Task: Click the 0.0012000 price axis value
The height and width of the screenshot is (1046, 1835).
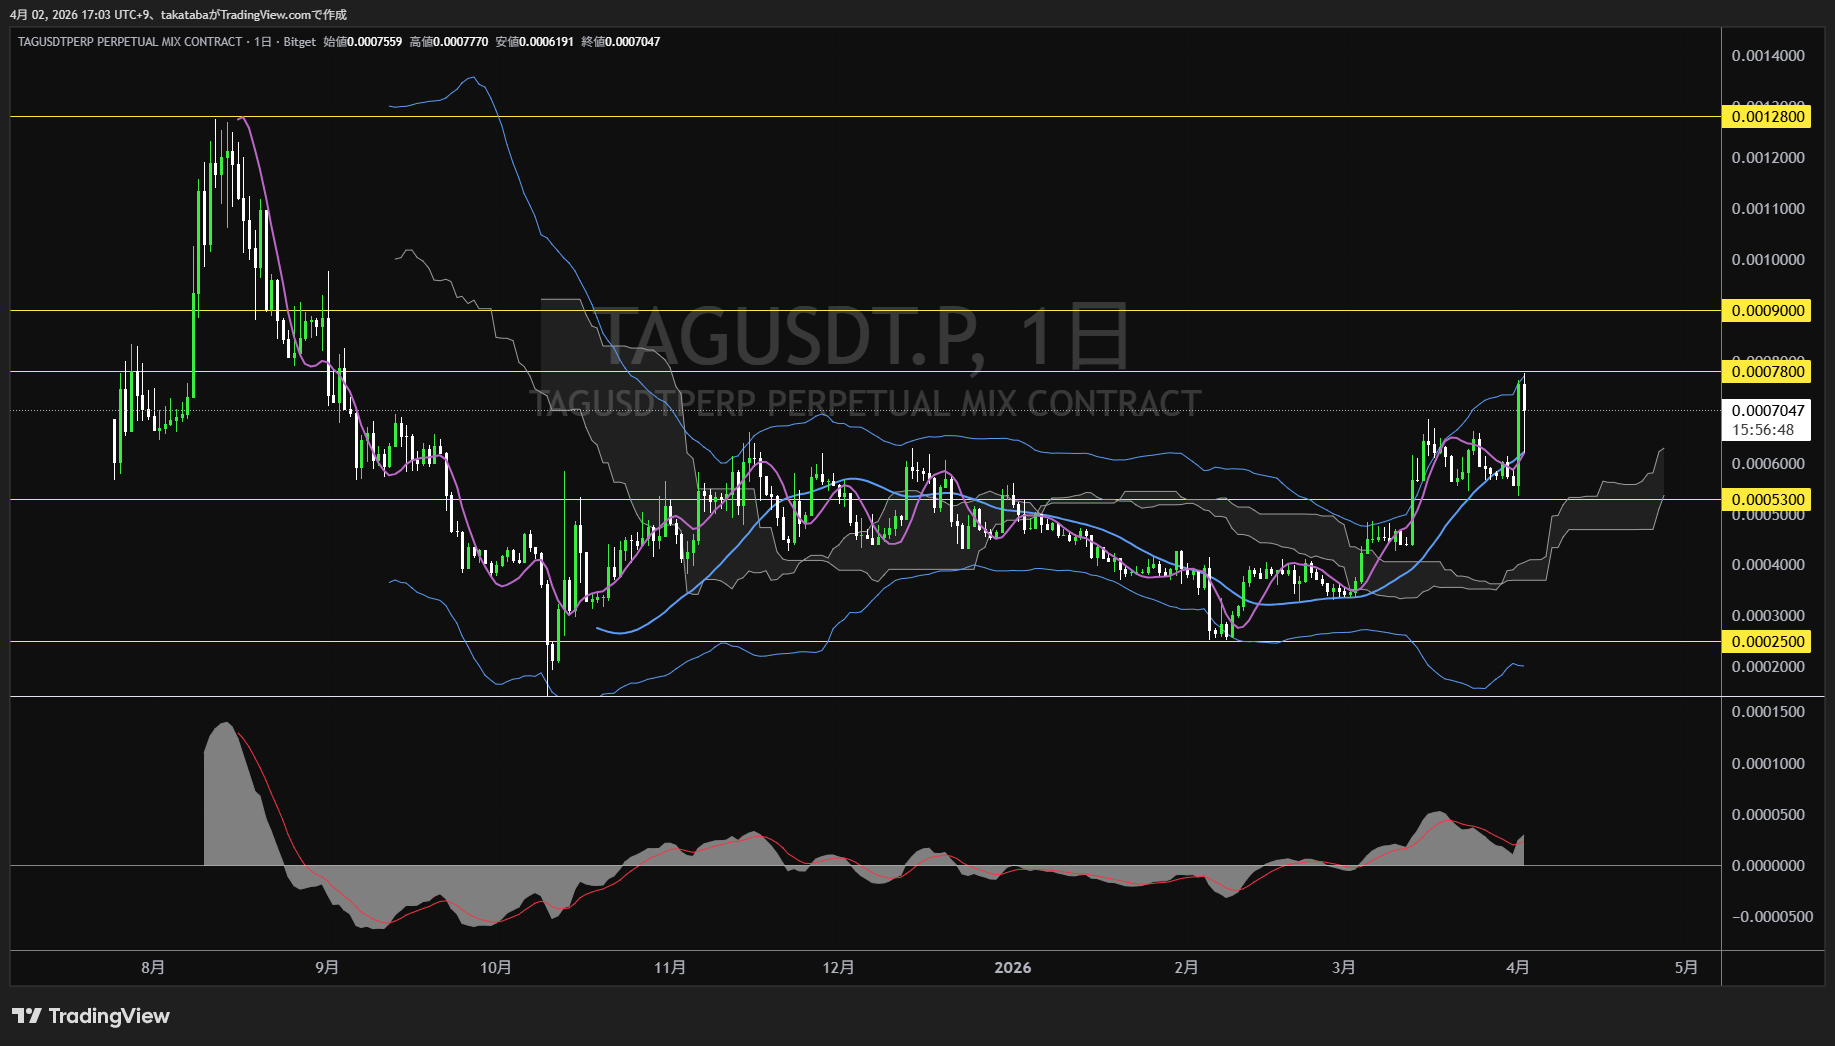Action: (x=1768, y=158)
